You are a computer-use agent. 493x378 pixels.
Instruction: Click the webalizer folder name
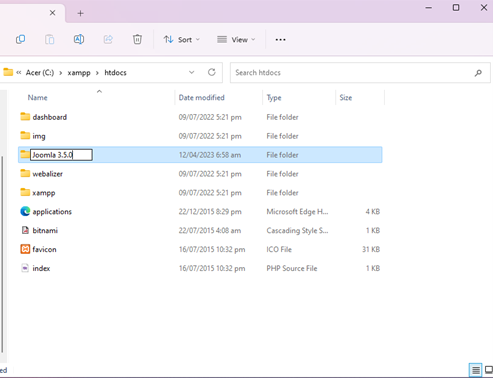click(47, 174)
